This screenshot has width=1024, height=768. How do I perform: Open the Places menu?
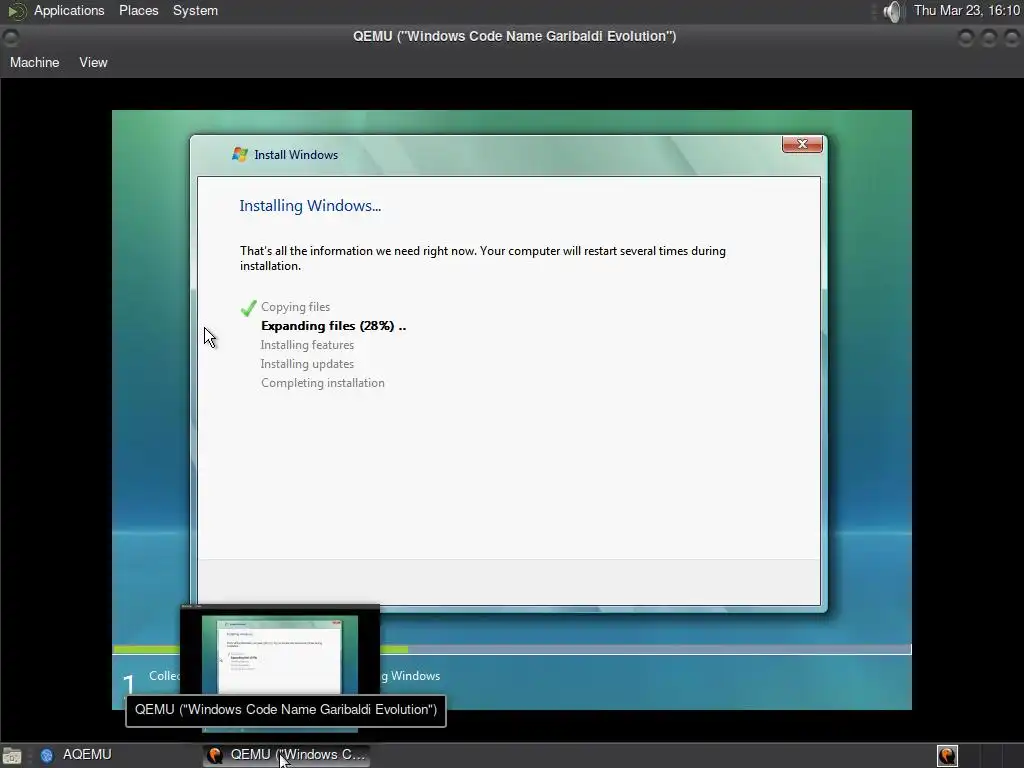tap(138, 10)
